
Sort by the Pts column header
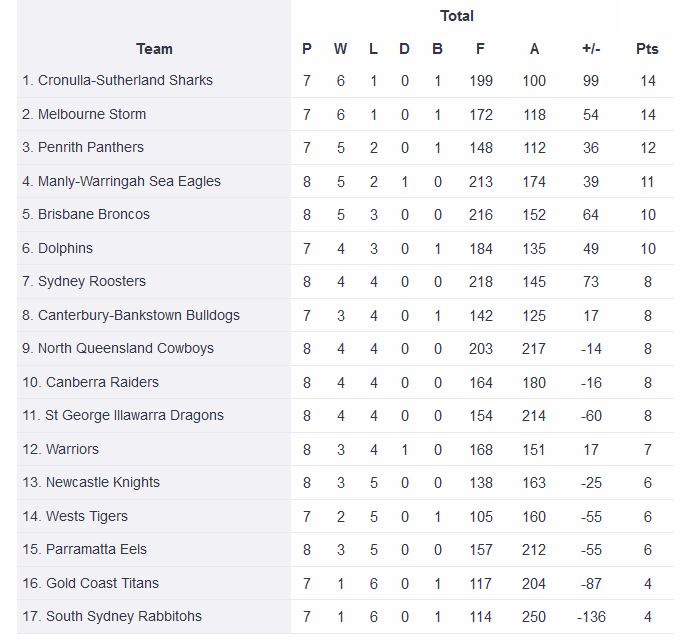[647, 48]
